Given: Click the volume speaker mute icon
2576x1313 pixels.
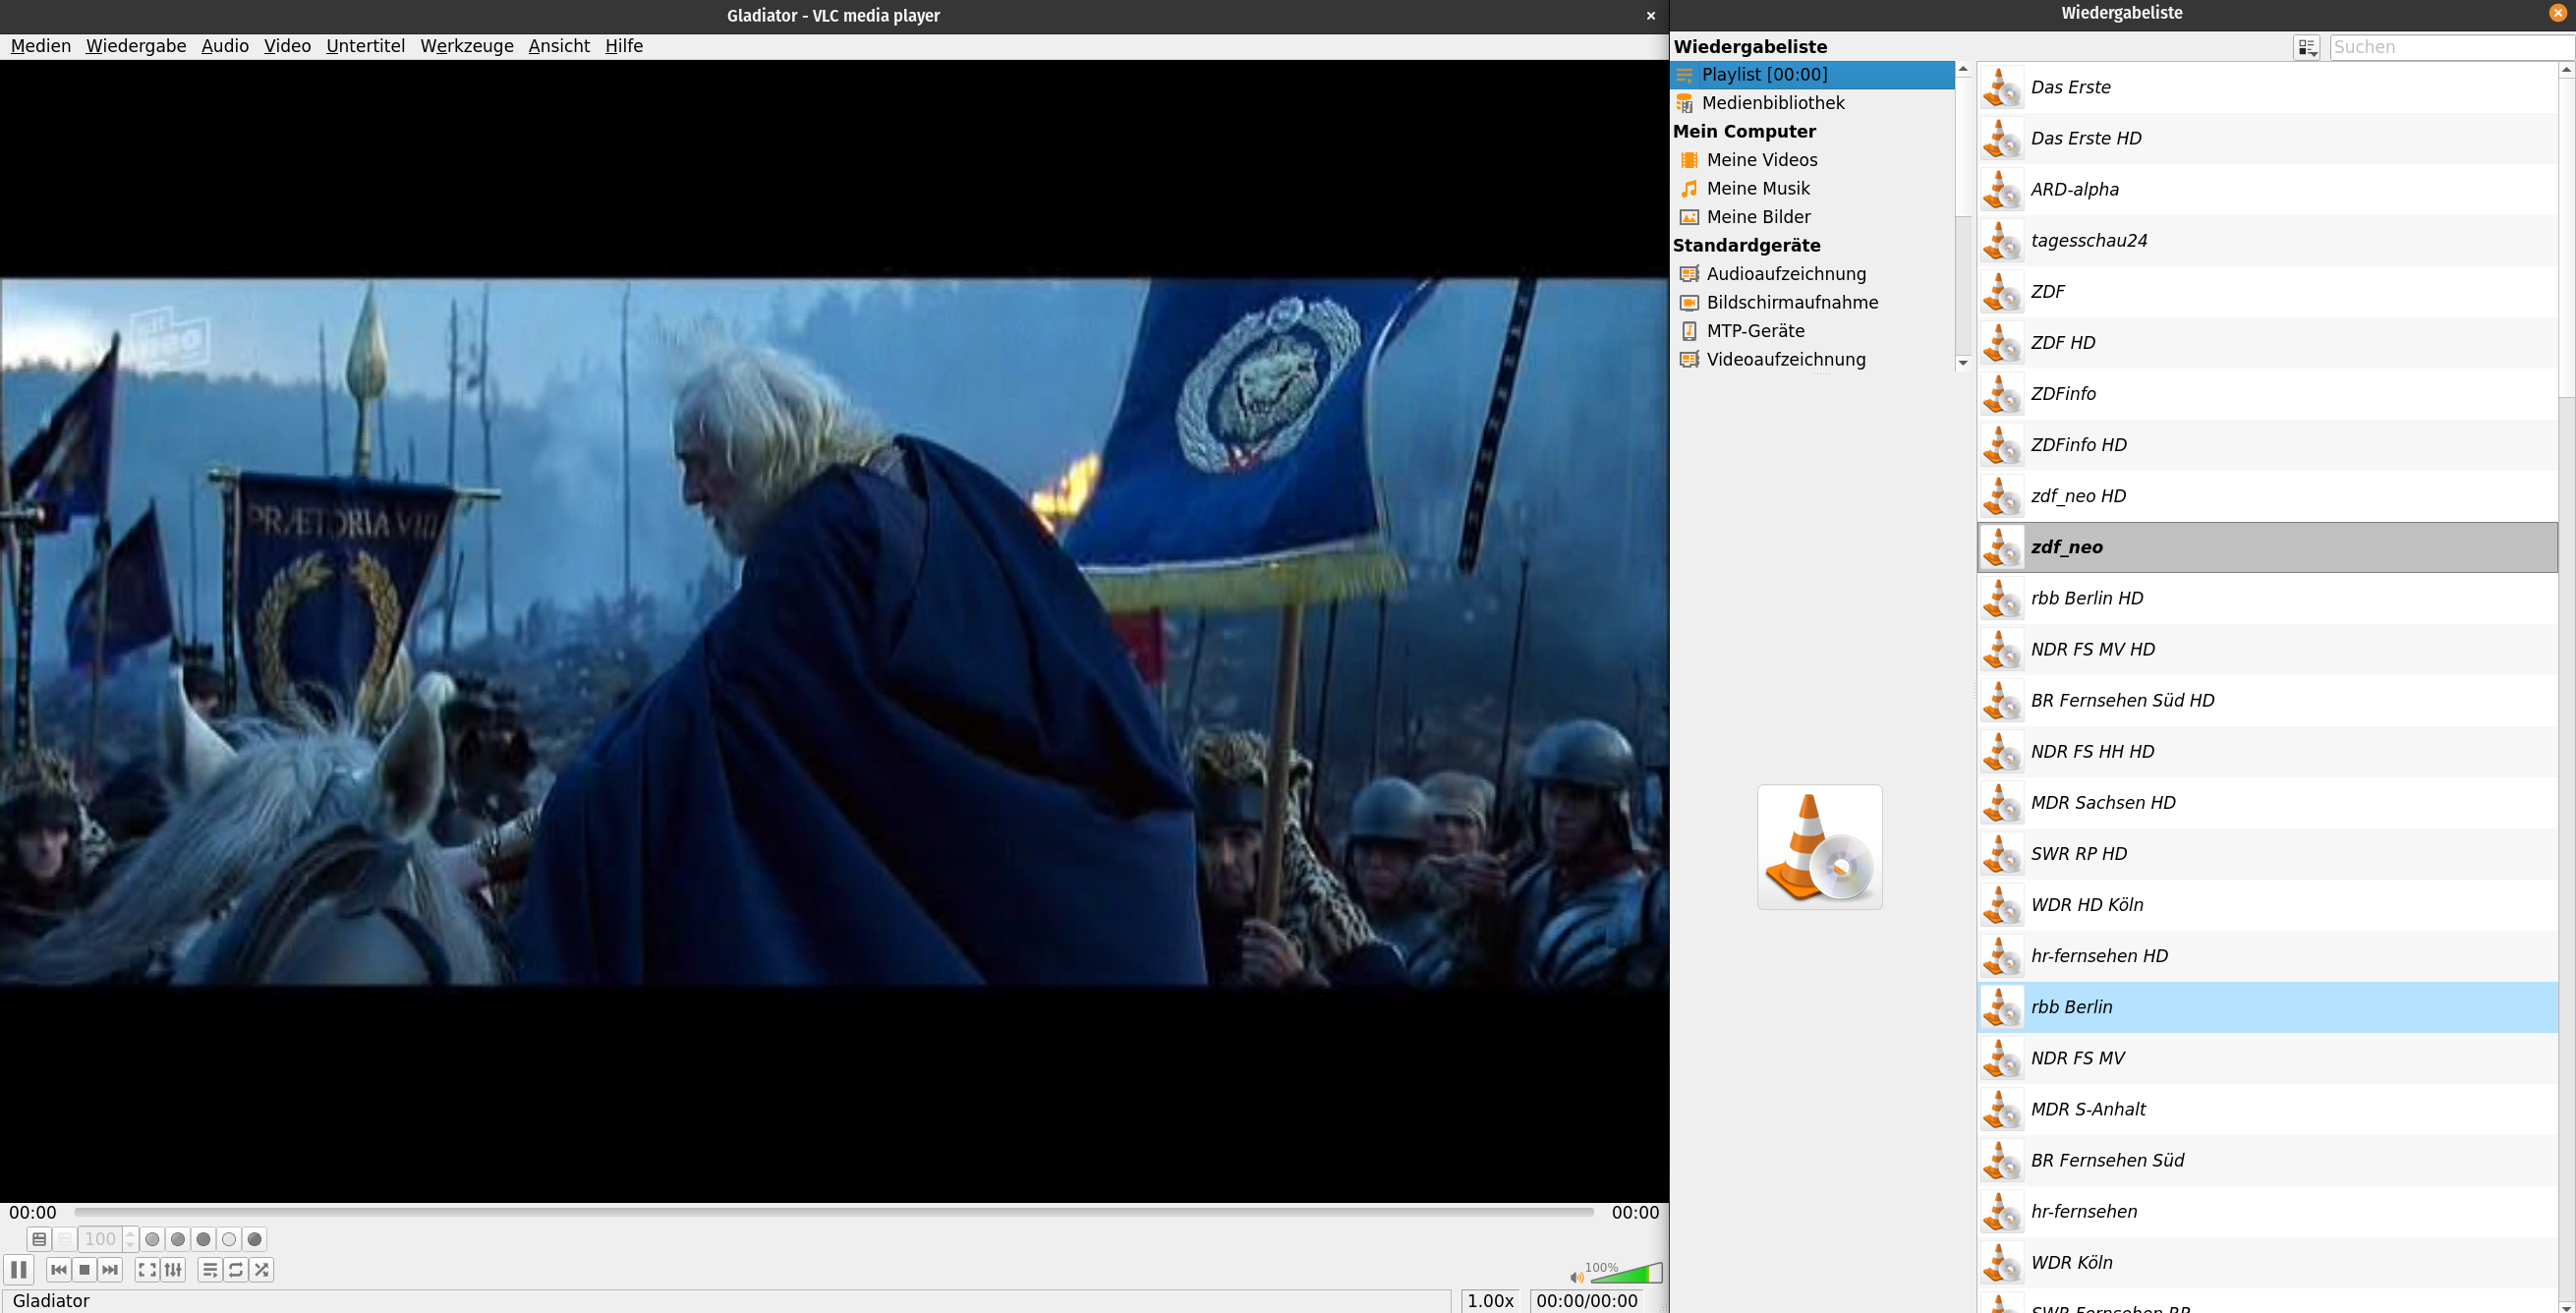Looking at the screenshot, I should point(1576,1277).
